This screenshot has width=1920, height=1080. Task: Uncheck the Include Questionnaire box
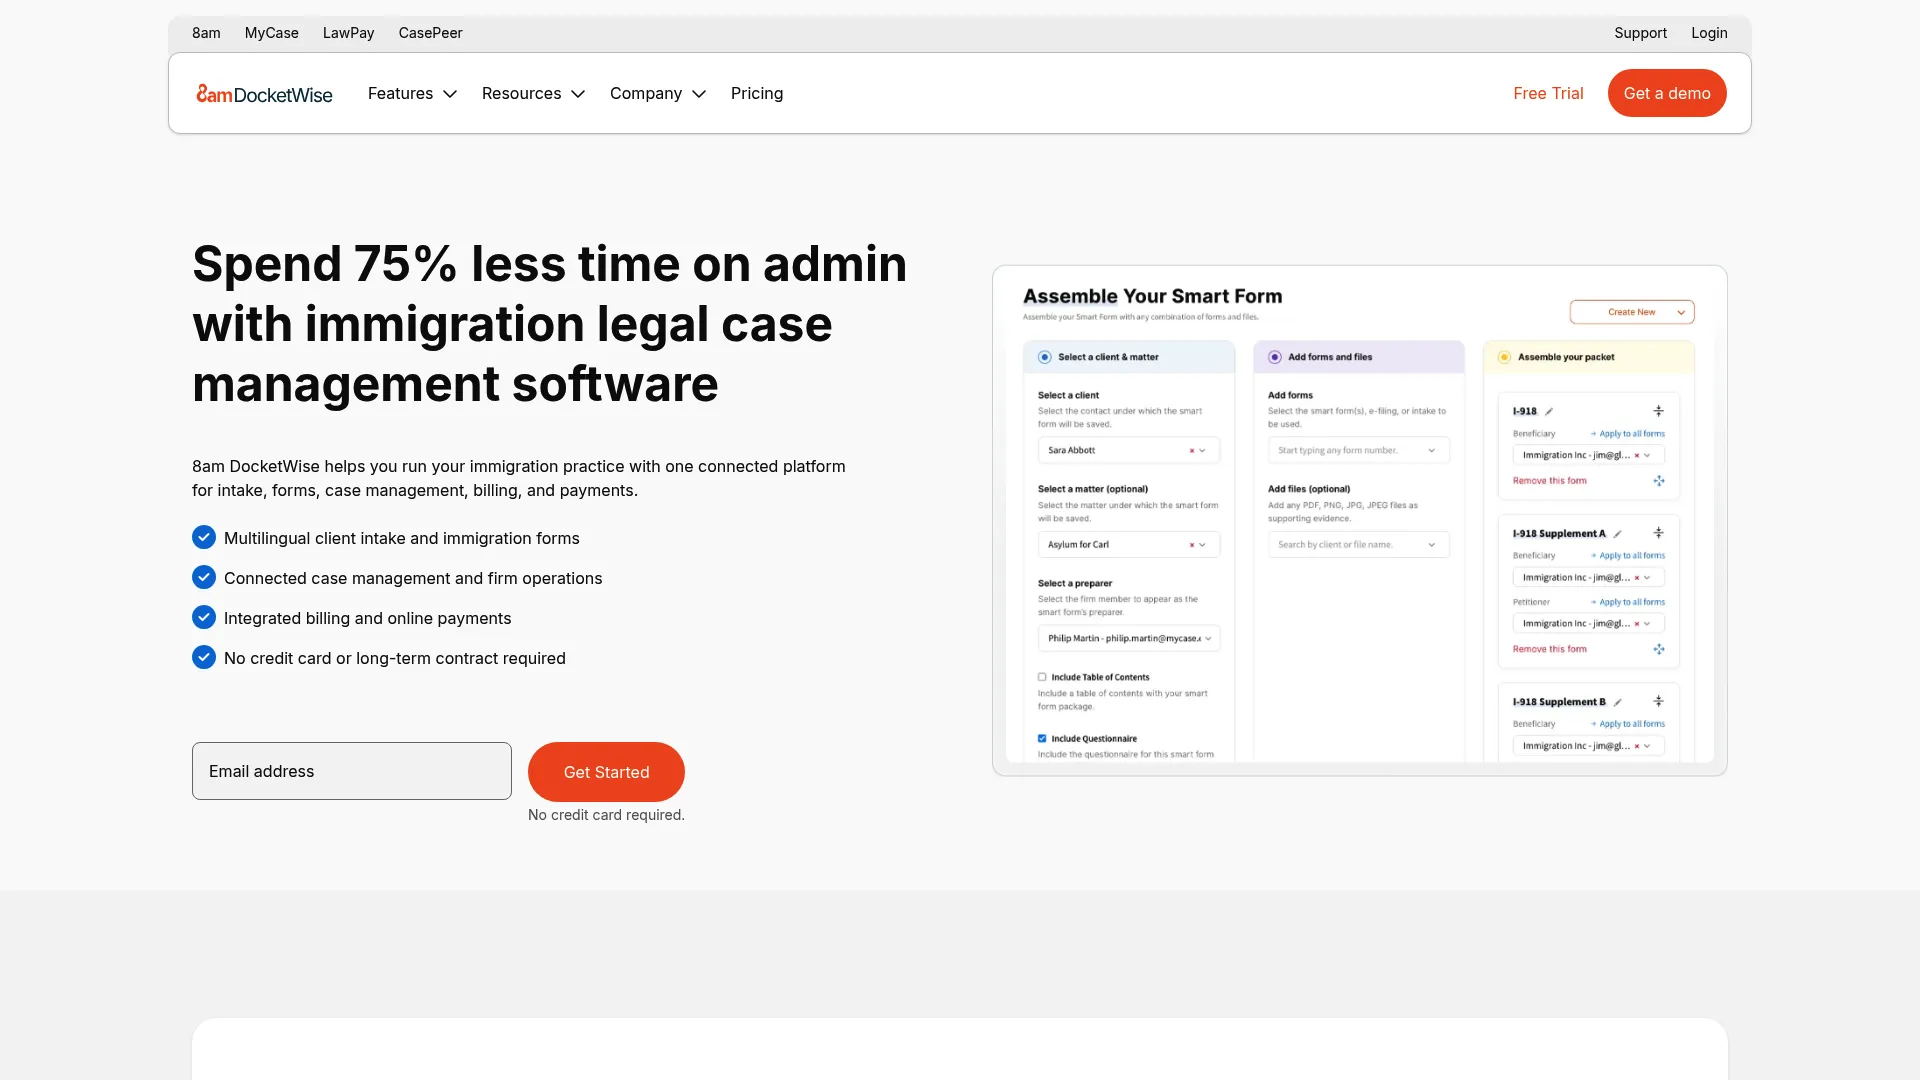click(1042, 739)
